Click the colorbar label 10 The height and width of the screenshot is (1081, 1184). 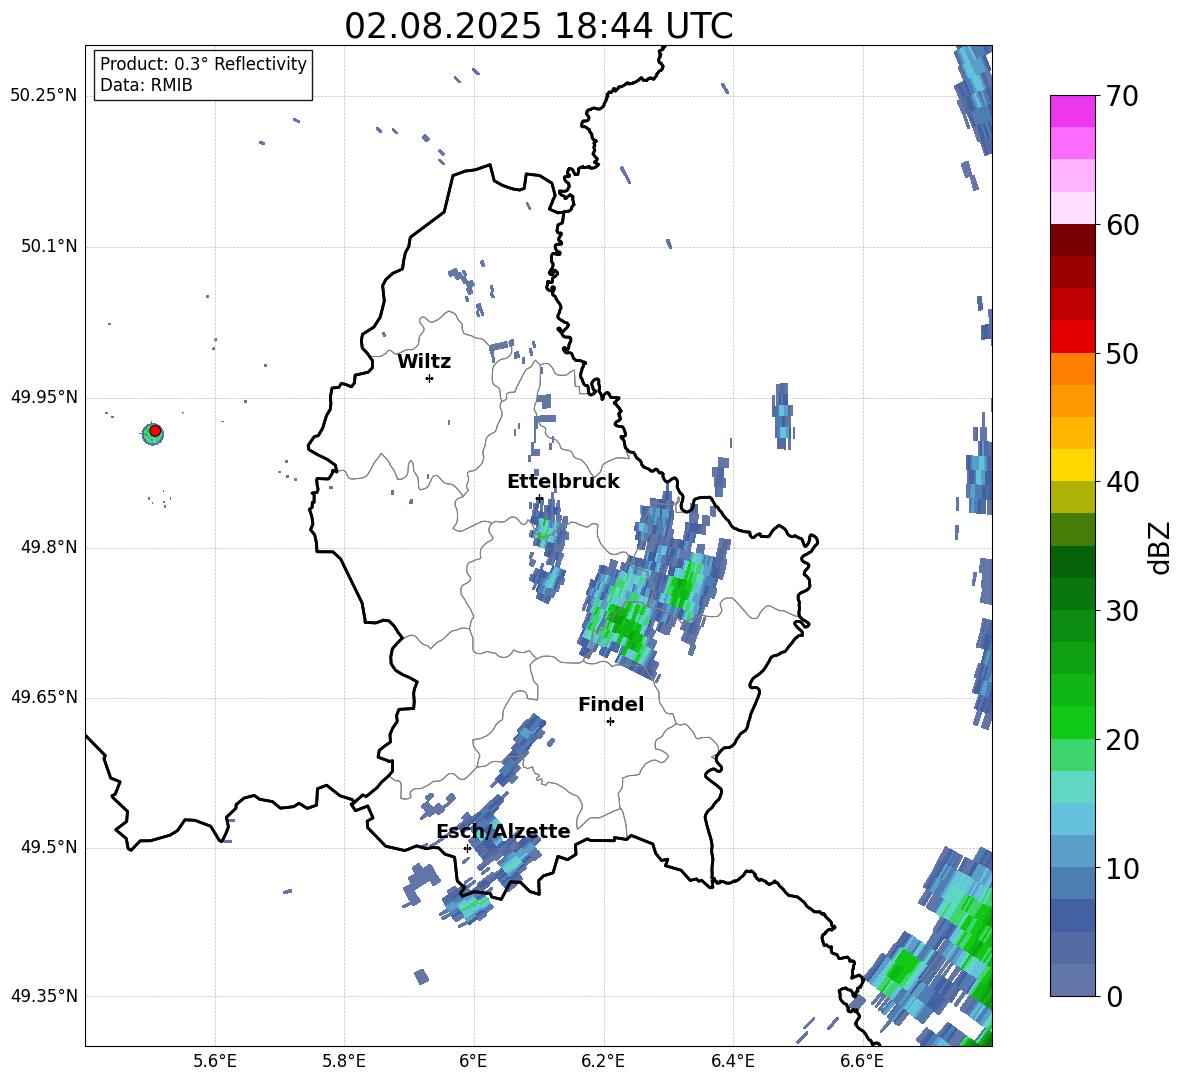click(1123, 868)
